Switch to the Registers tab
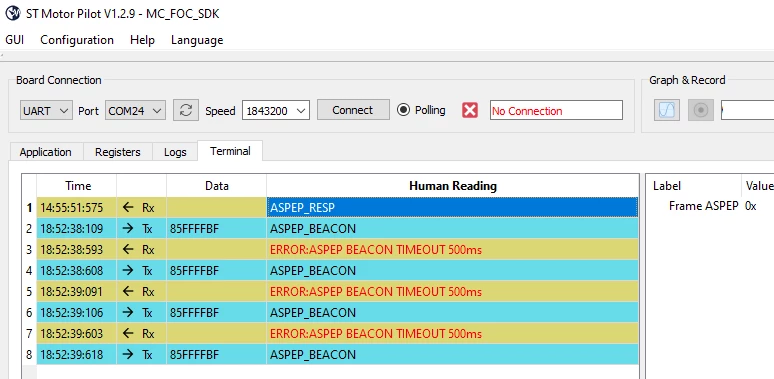 pos(117,152)
